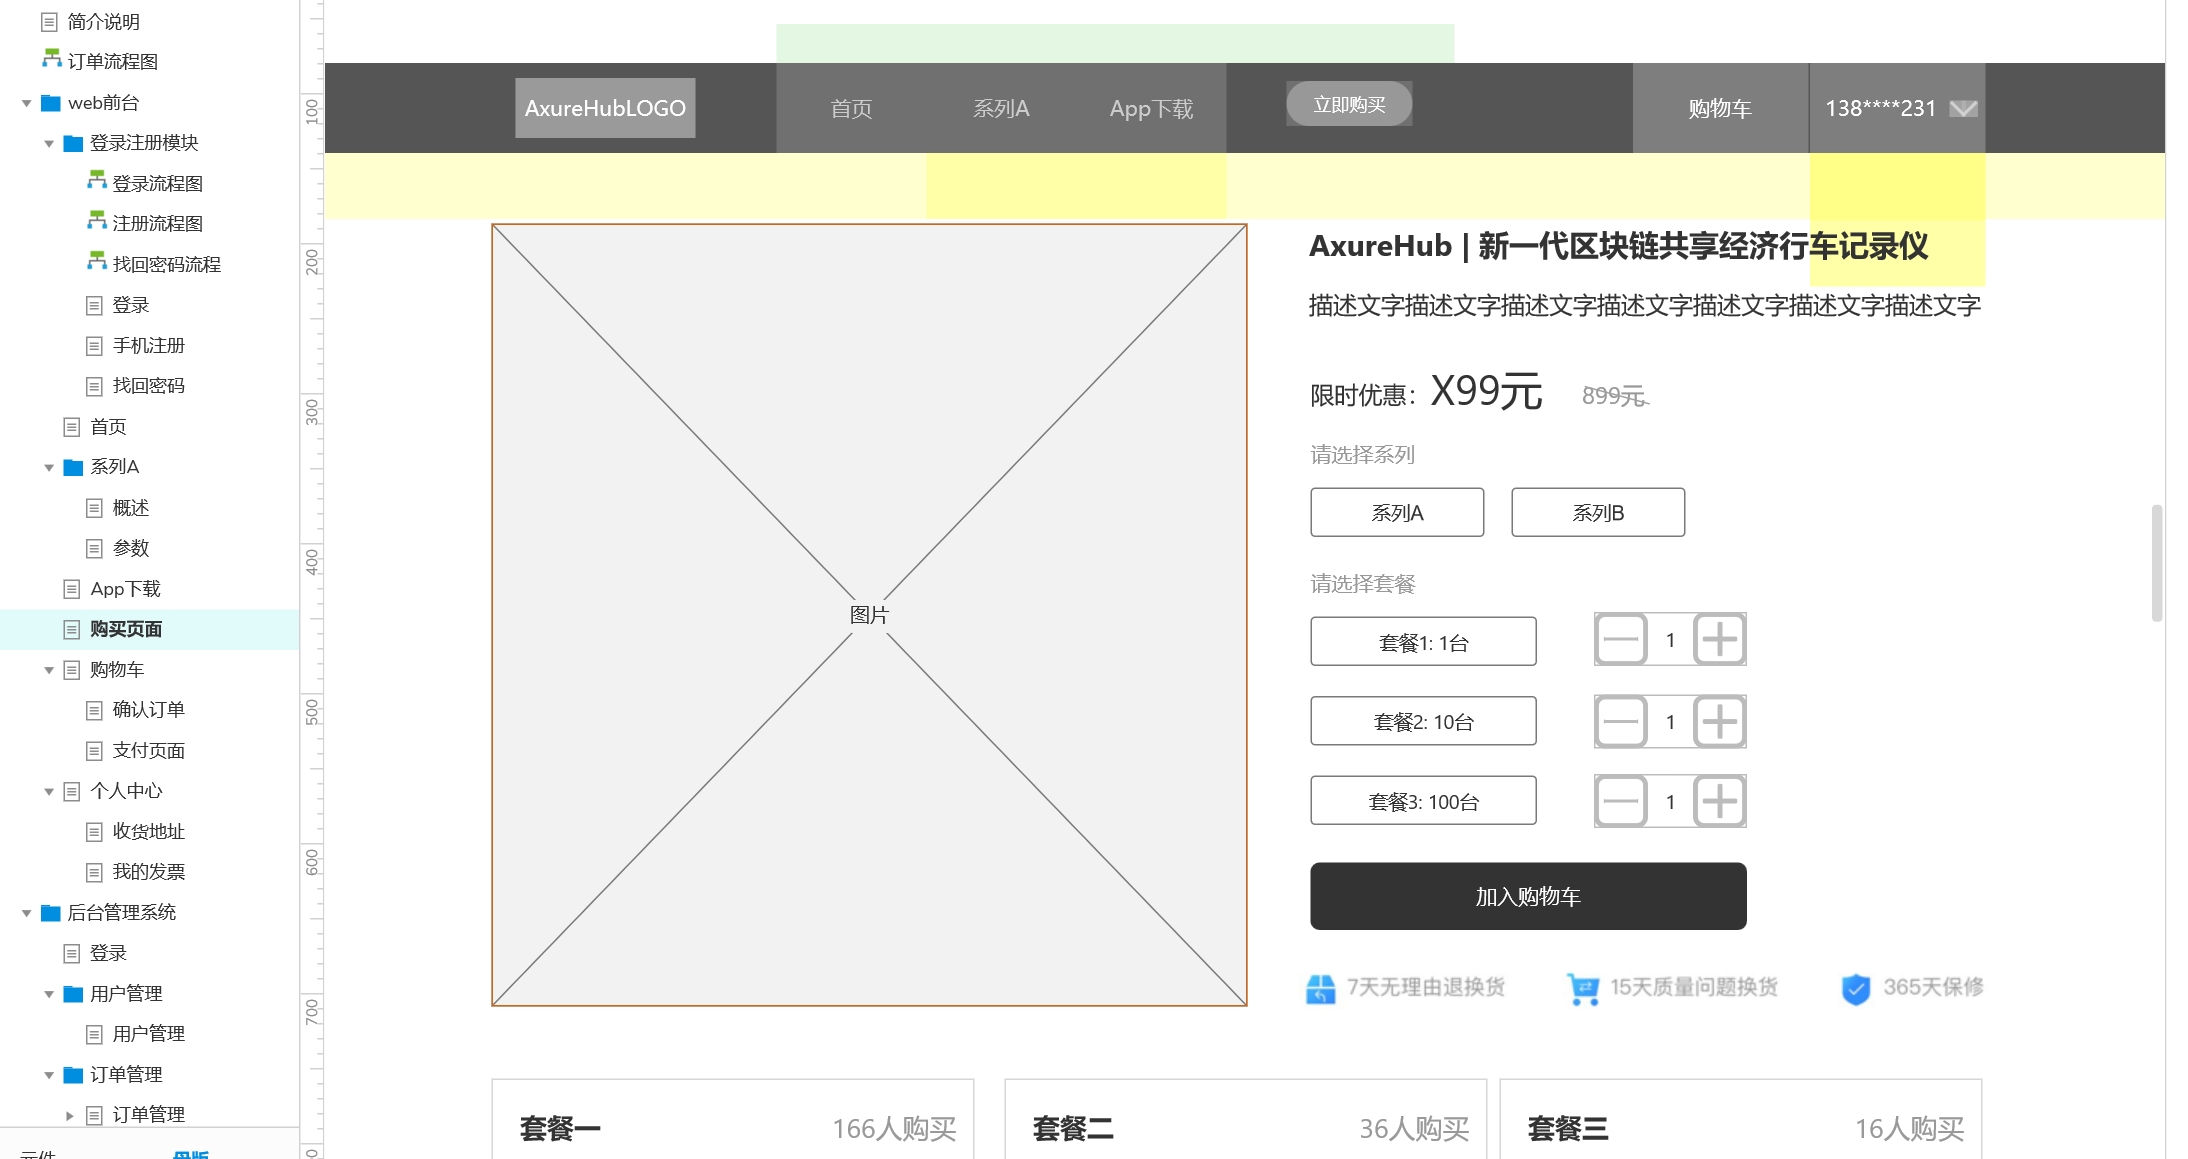The image size is (2188, 1159).
Task: Select the 购买页面 page in tree
Action: [125, 629]
